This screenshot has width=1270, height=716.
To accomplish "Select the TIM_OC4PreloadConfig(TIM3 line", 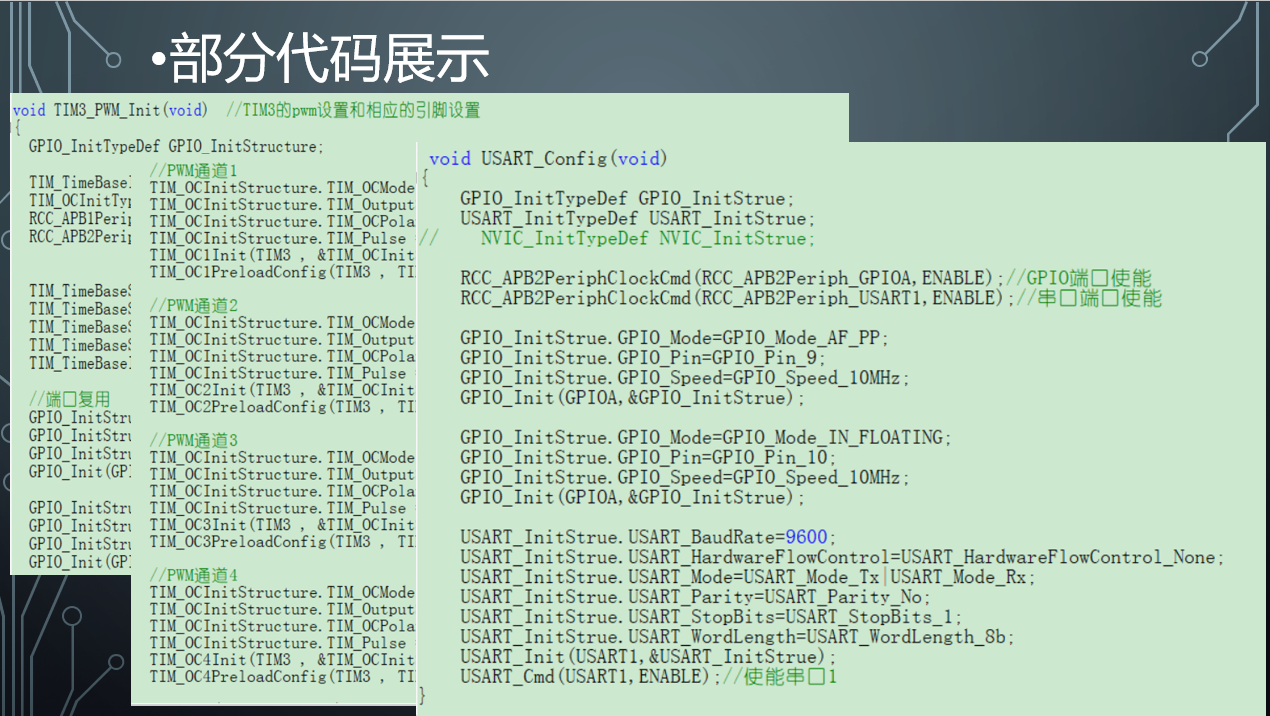I will [282, 677].
